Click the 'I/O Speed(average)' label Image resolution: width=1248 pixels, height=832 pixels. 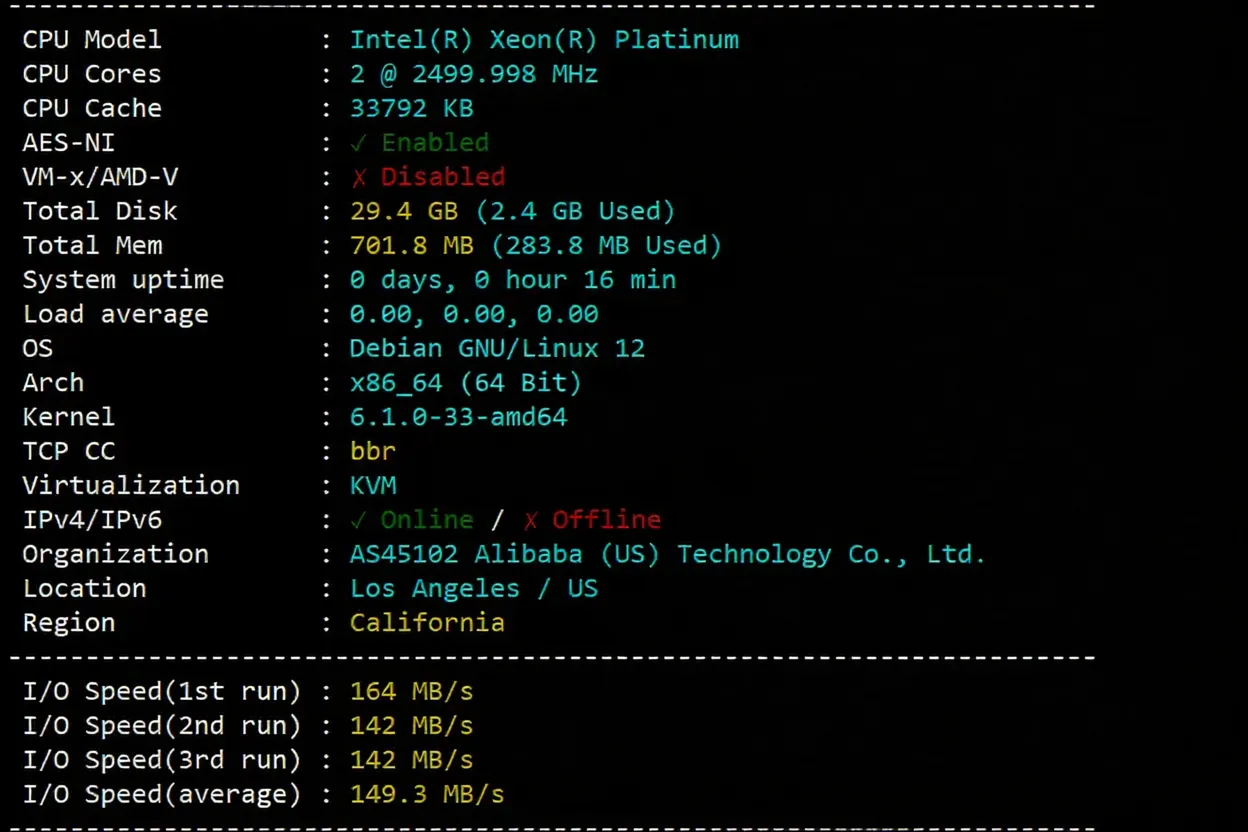[162, 794]
